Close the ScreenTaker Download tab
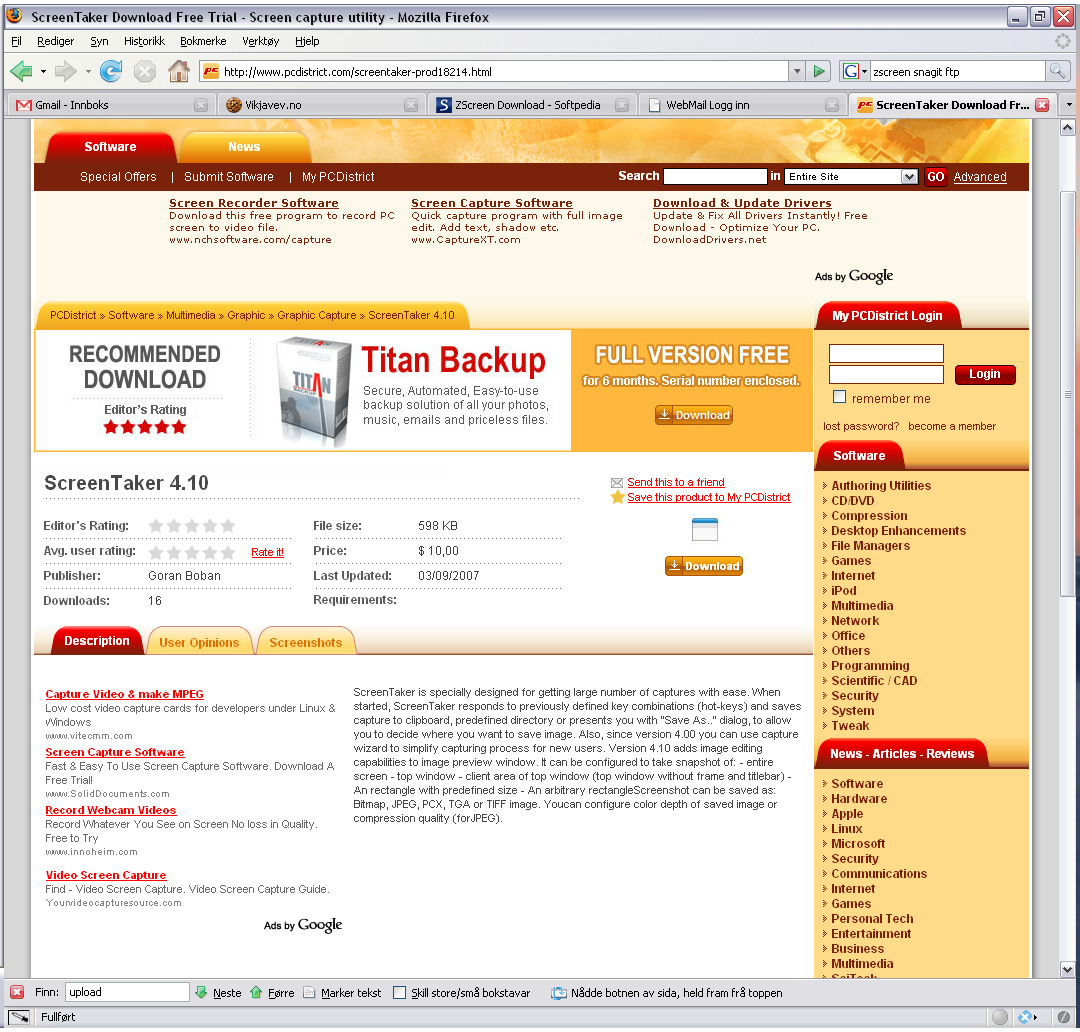Viewport: 1080px width, 1032px height. [1042, 105]
